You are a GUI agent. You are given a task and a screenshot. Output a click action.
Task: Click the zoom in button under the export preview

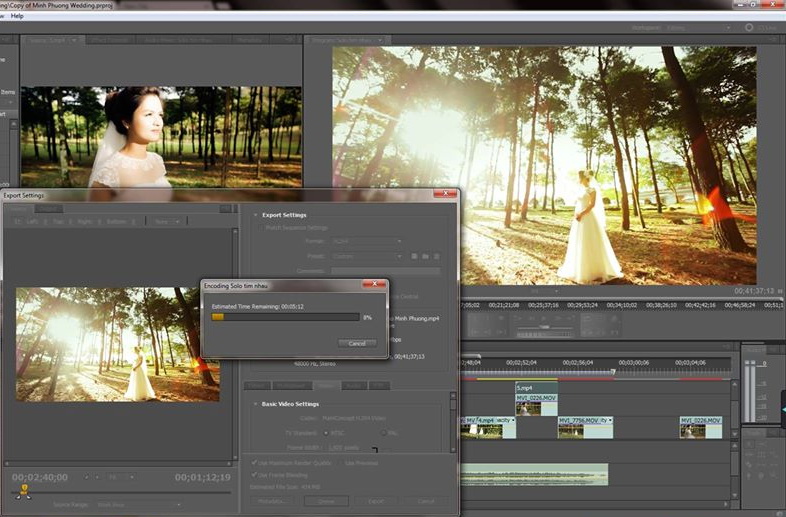[x=97, y=477]
